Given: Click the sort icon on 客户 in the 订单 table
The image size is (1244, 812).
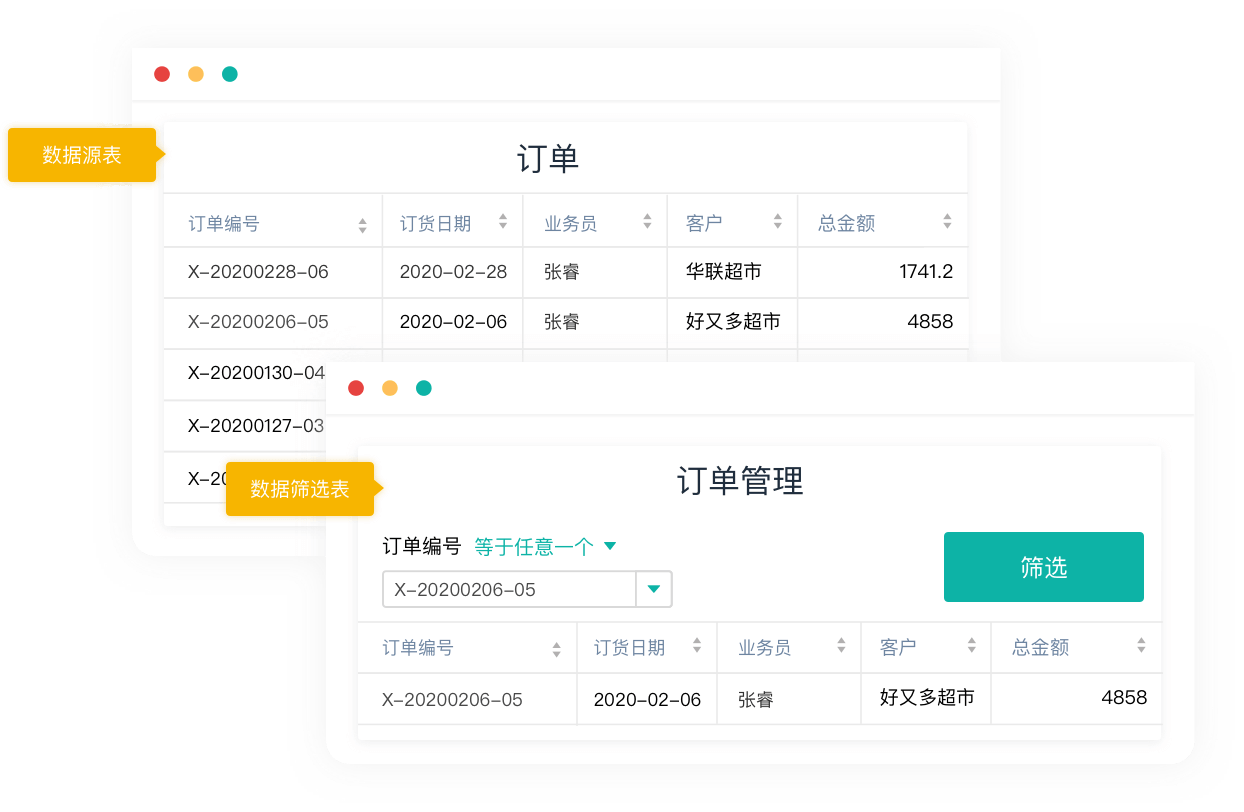Looking at the screenshot, I should pos(778,221).
